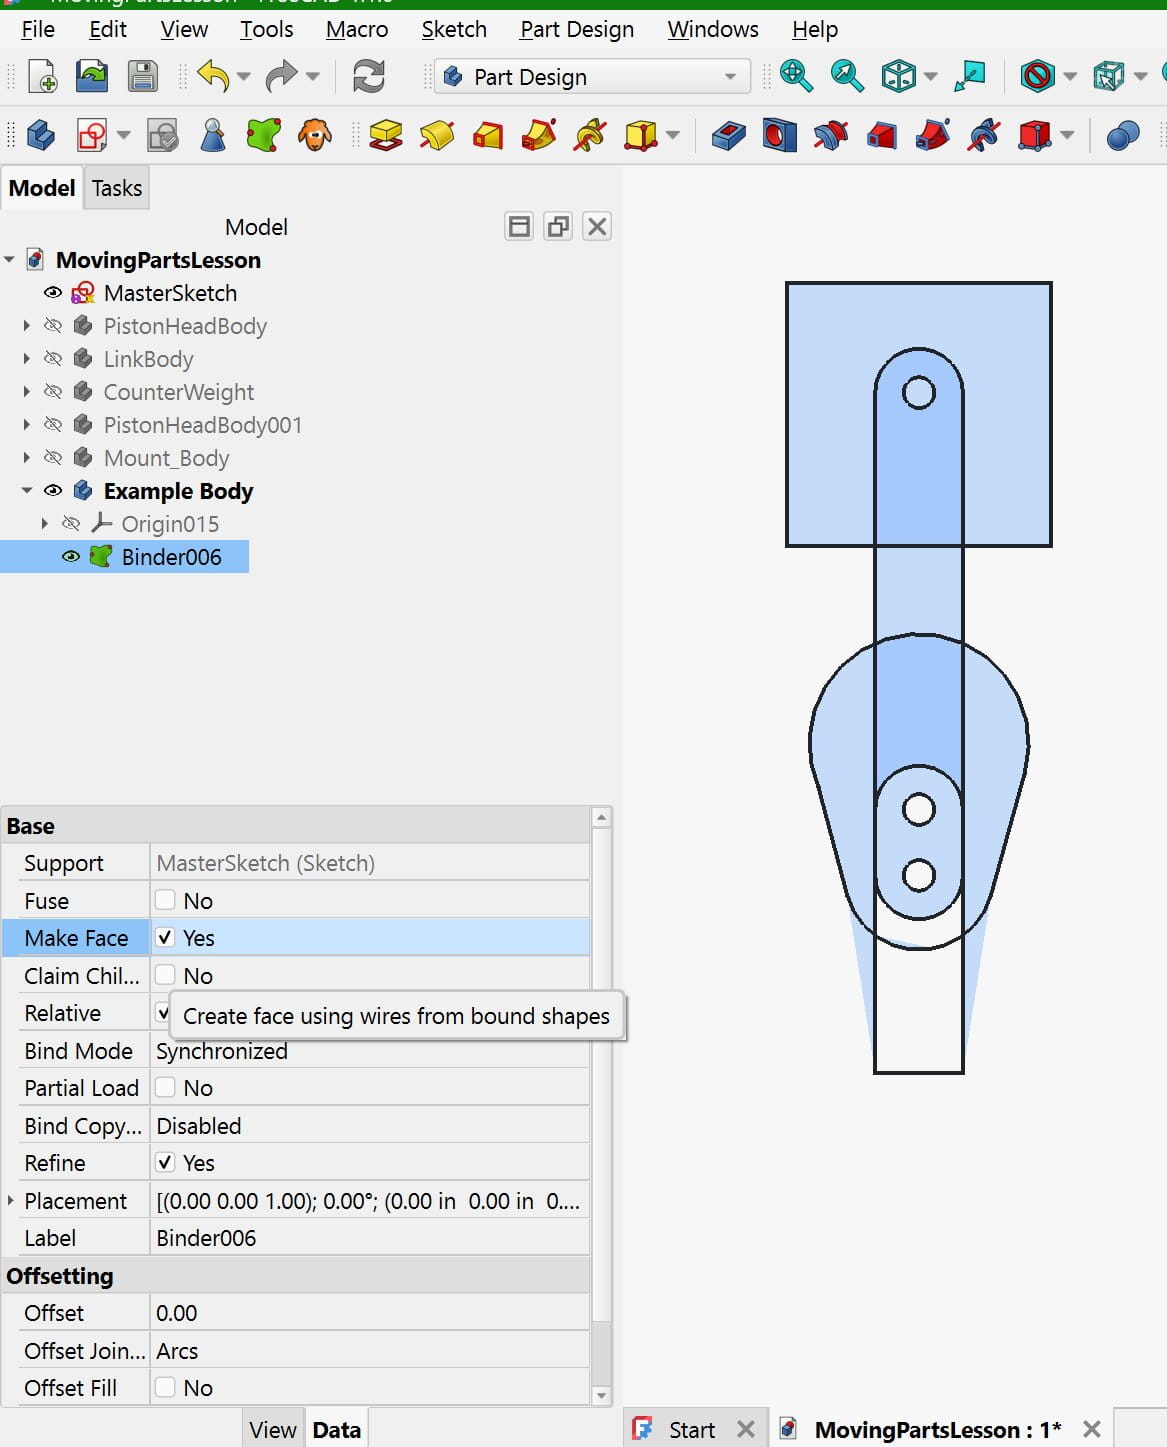Redo action arrow
The image size is (1167, 1447).
(282, 76)
